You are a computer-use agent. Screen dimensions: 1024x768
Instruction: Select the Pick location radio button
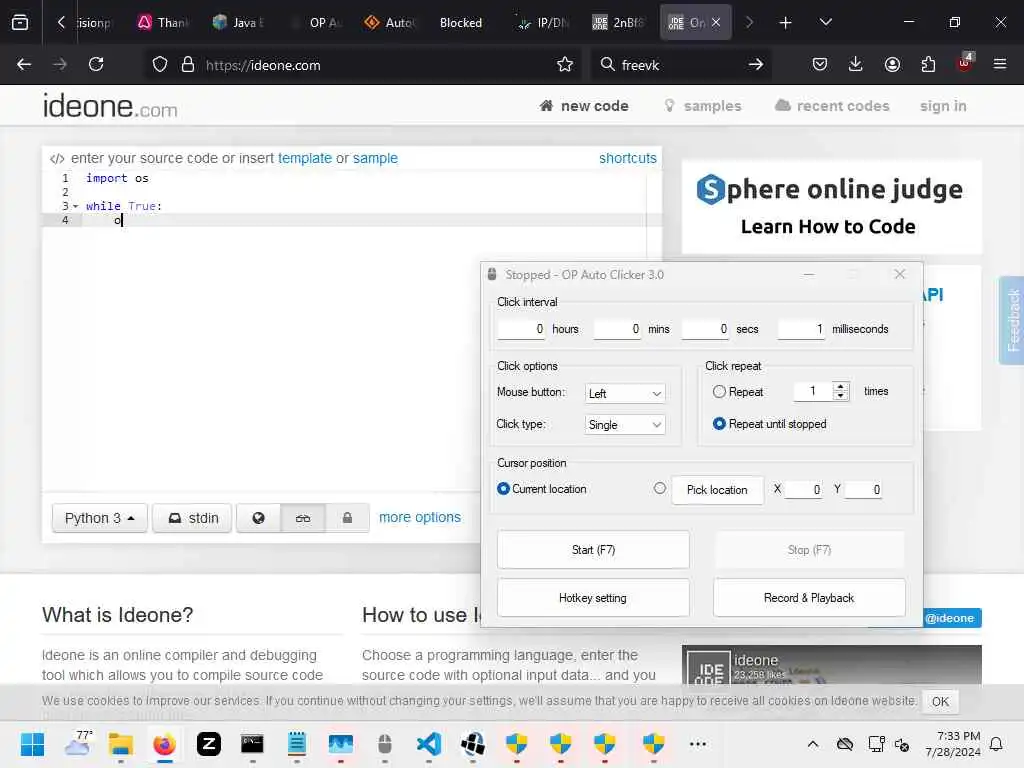pyautogui.click(x=660, y=488)
